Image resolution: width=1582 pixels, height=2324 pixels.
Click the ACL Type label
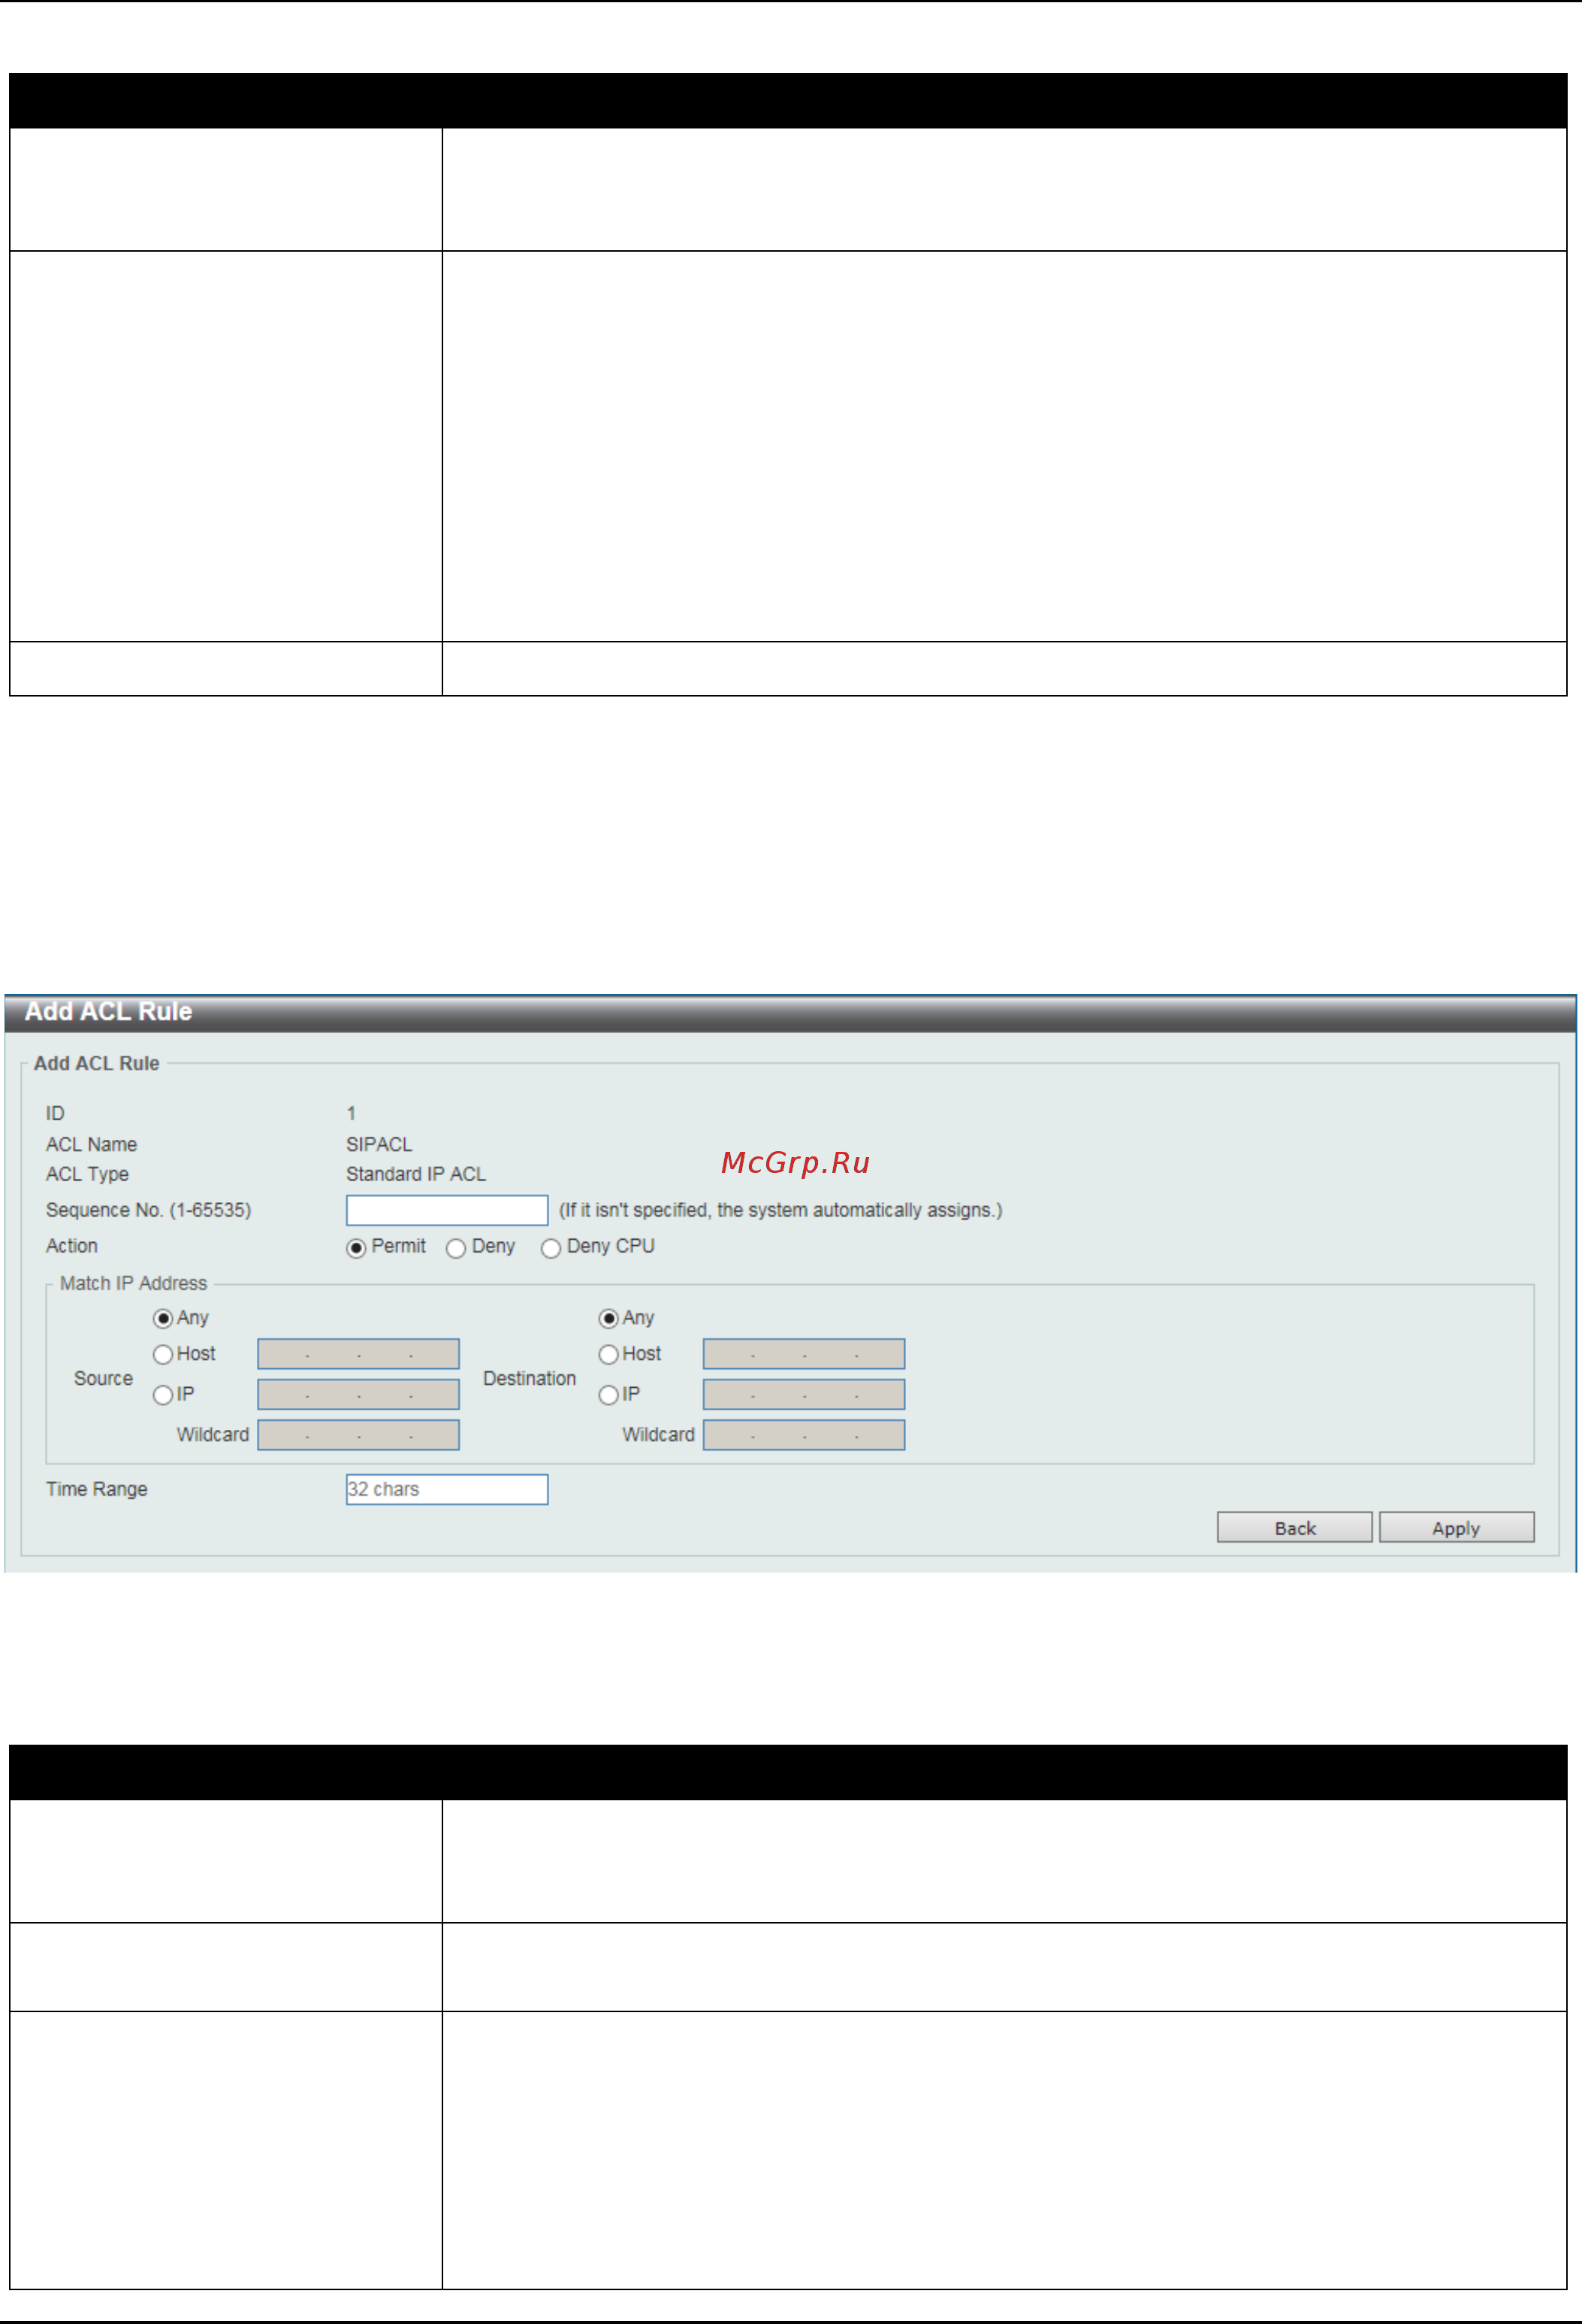point(87,1174)
